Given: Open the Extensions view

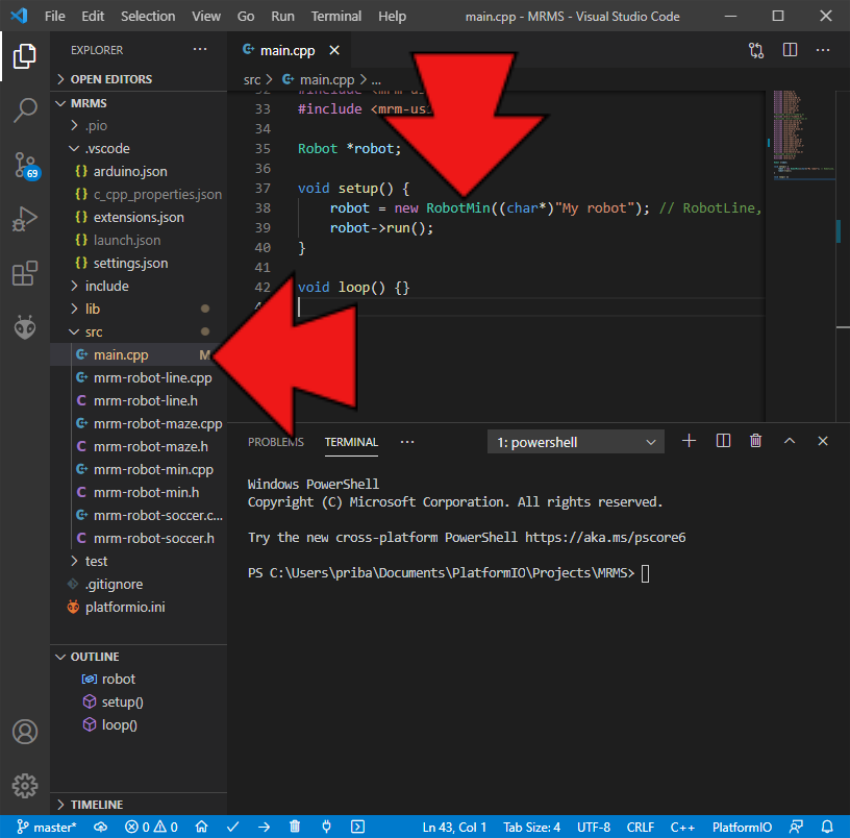Looking at the screenshot, I should coord(25,273).
